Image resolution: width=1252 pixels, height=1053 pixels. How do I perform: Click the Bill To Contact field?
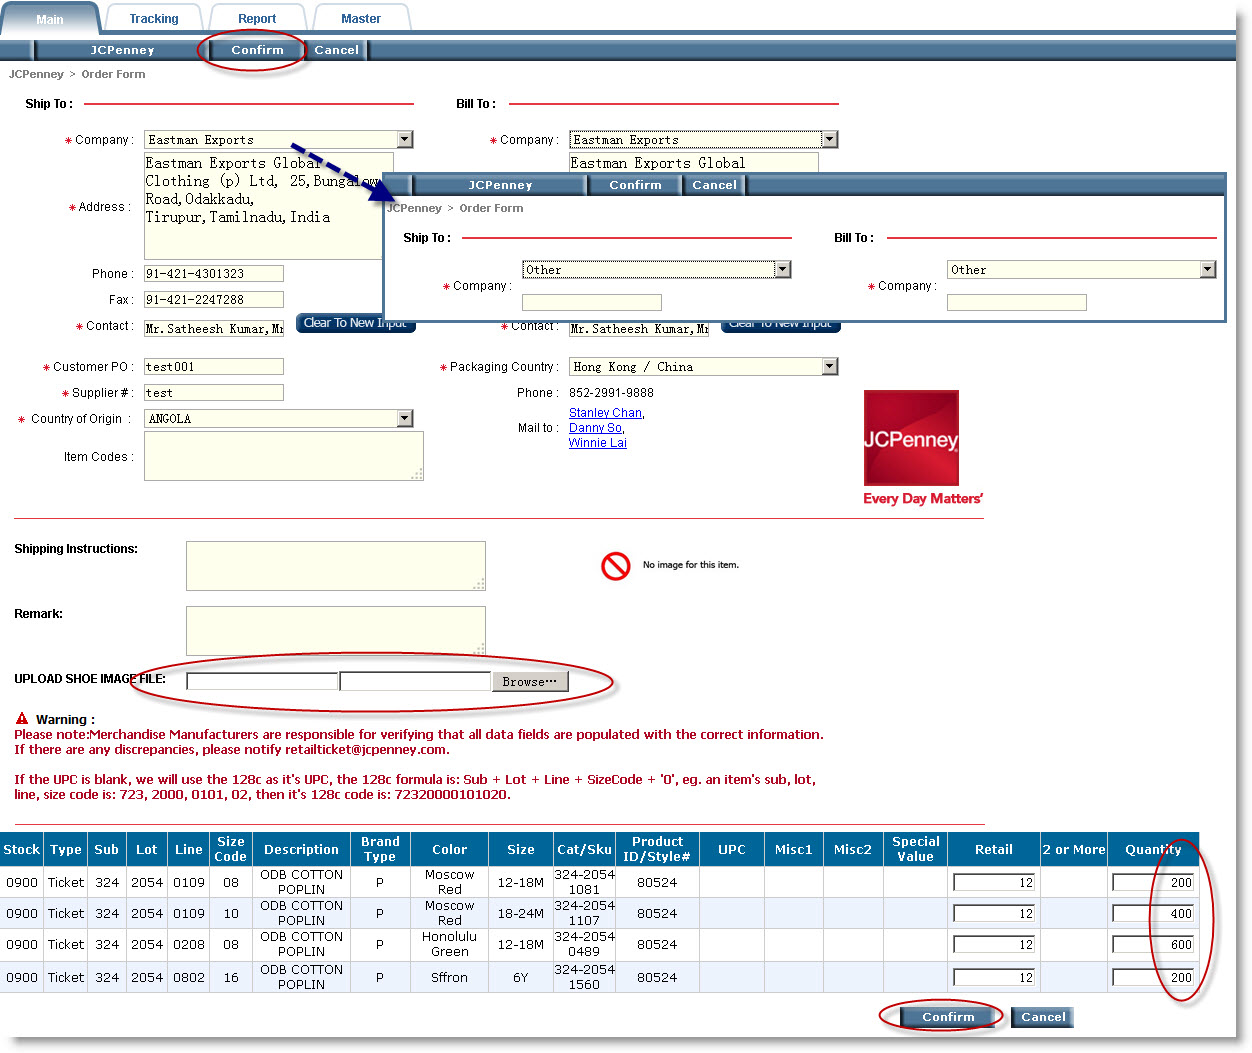pos(639,328)
